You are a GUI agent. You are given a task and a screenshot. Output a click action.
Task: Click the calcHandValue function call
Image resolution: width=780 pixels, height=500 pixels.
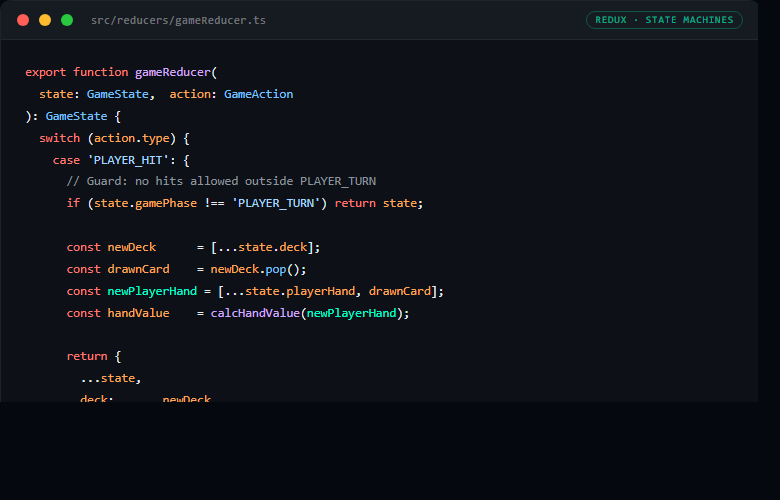[x=255, y=313]
